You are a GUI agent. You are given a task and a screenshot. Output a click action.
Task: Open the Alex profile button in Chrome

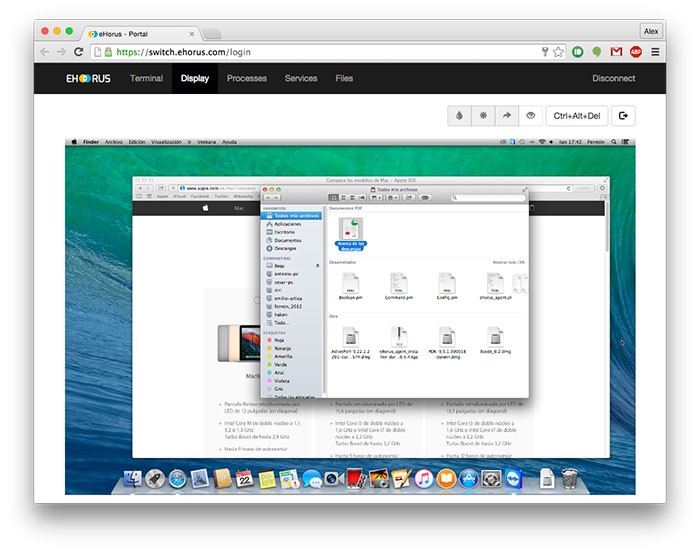651,31
